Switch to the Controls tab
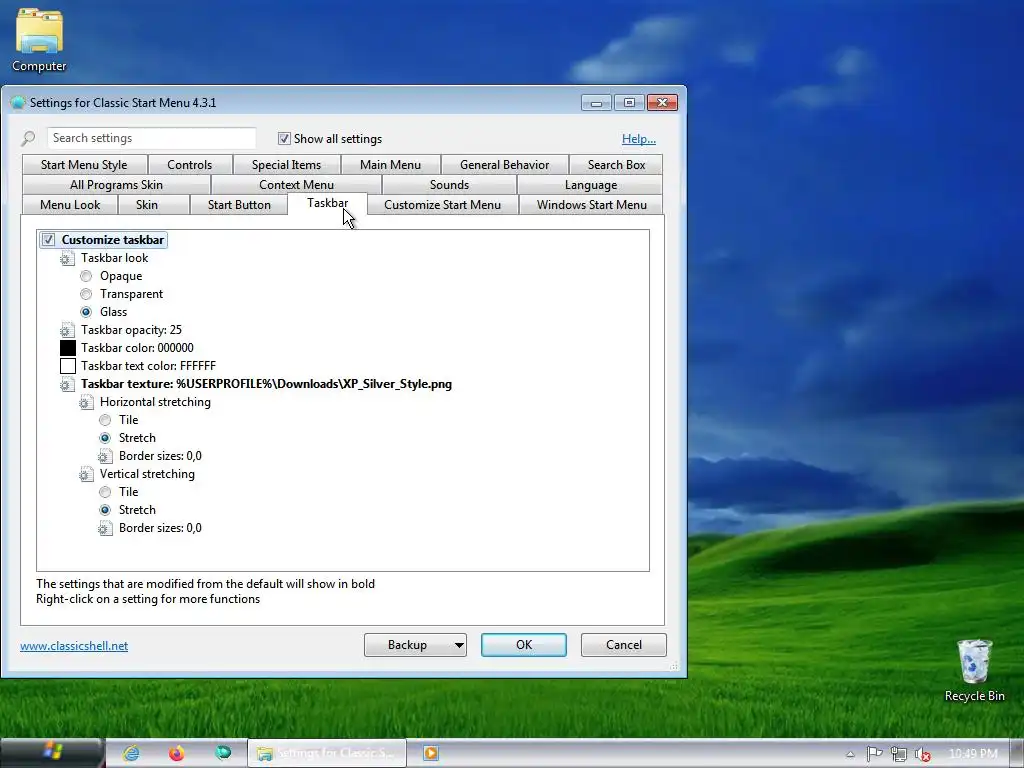Screen dimensions: 1024x768 coord(189,165)
